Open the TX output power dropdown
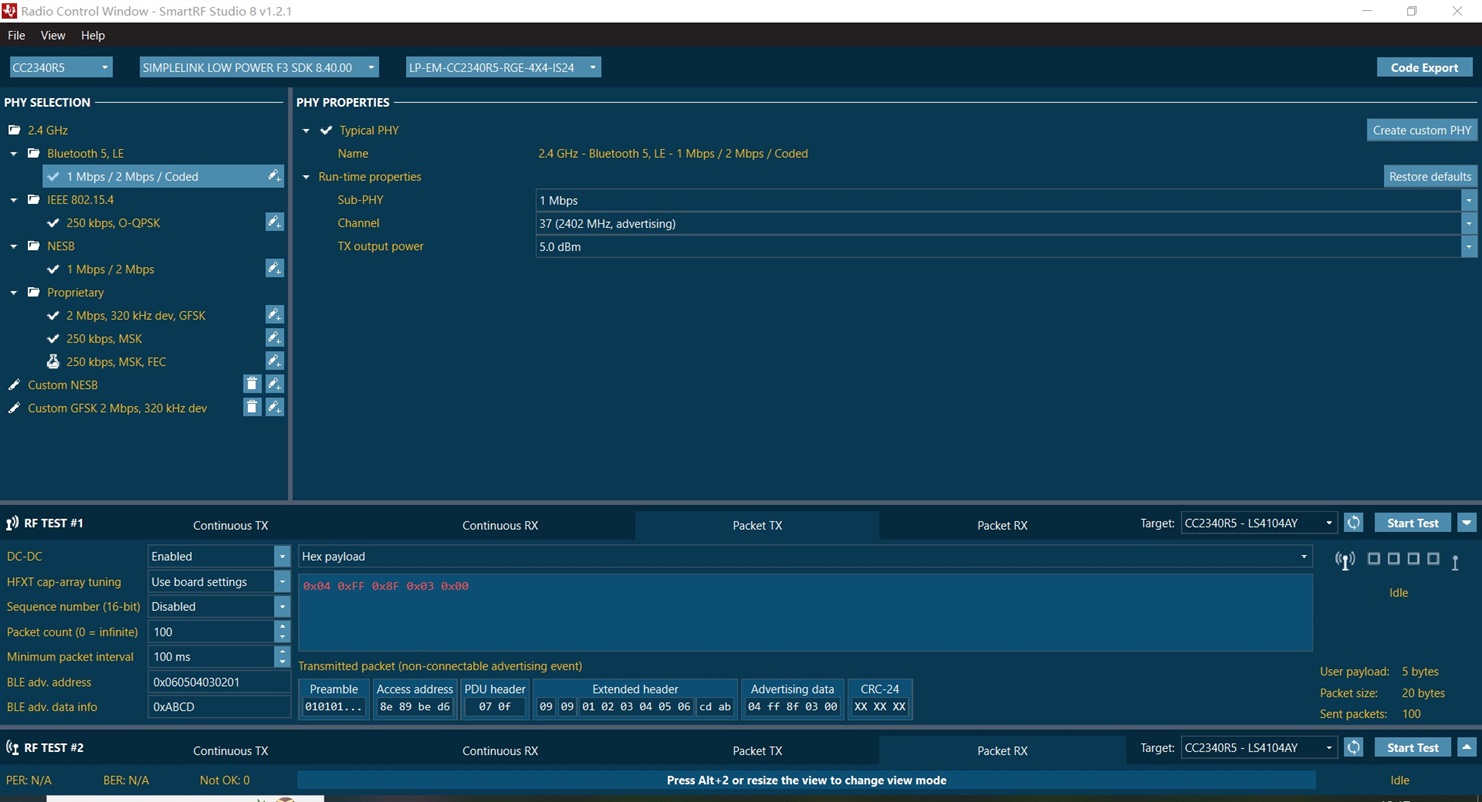 coord(1468,246)
